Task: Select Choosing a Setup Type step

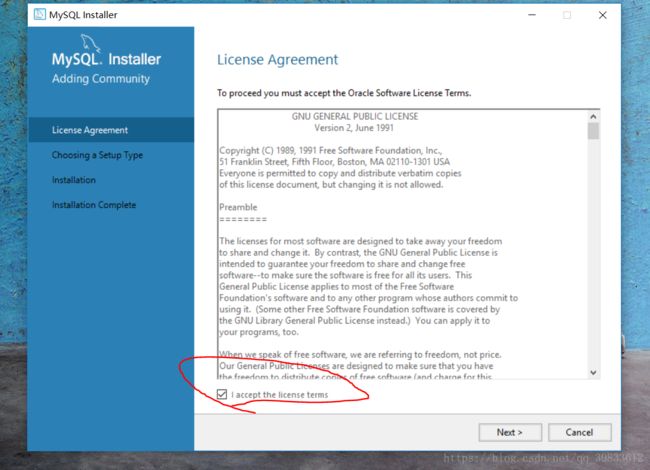Action: pos(97,155)
